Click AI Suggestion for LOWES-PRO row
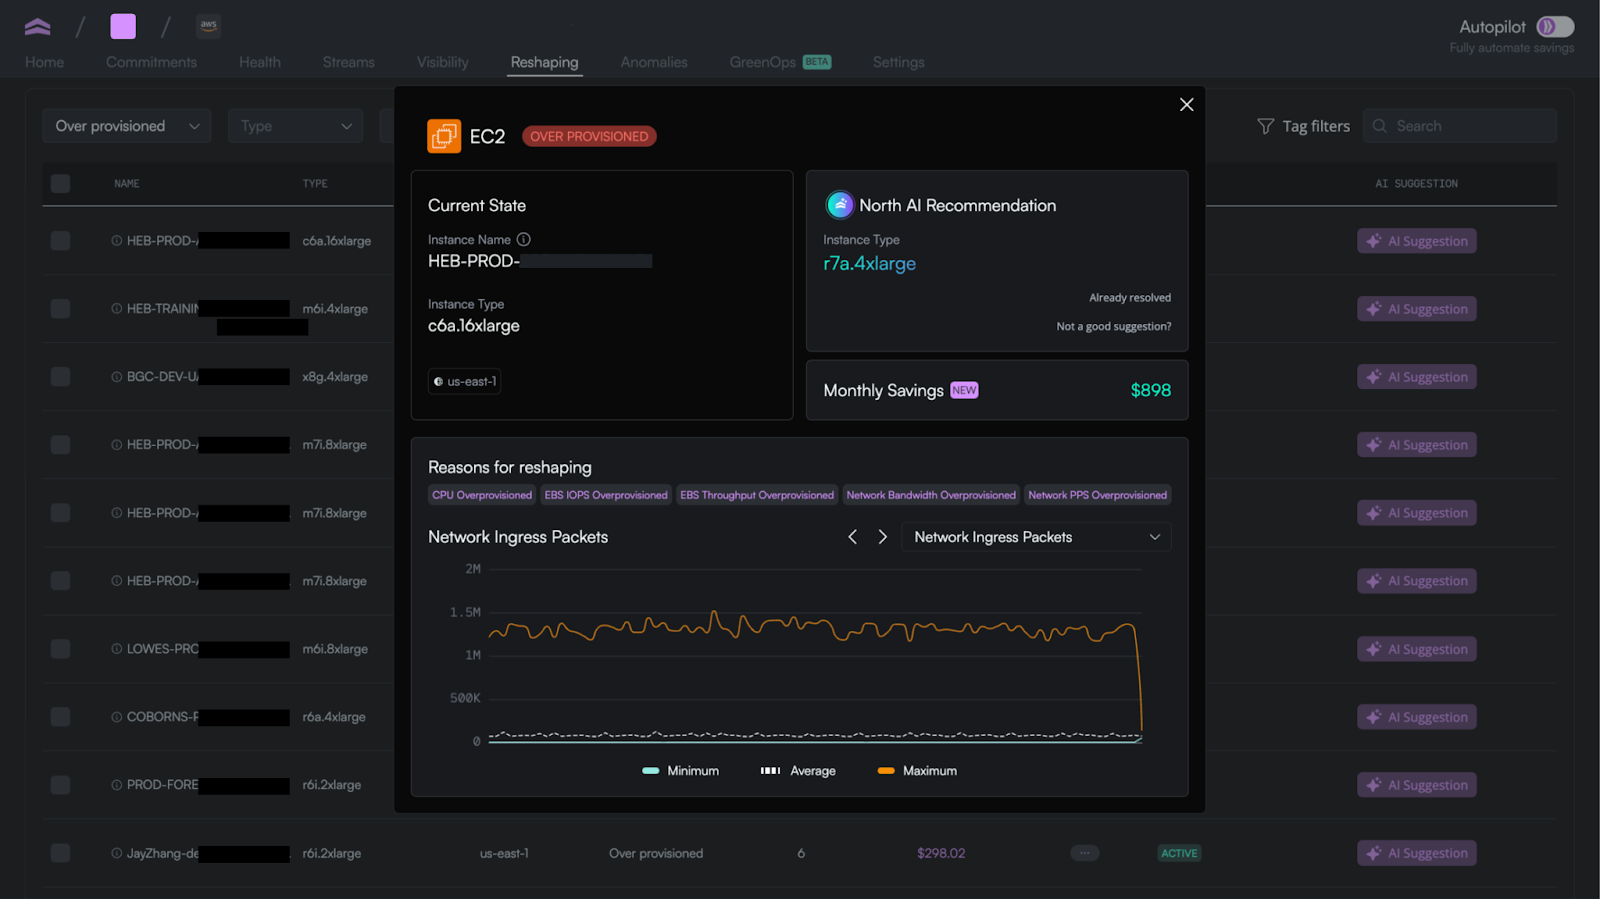1600x899 pixels. [1417, 649]
